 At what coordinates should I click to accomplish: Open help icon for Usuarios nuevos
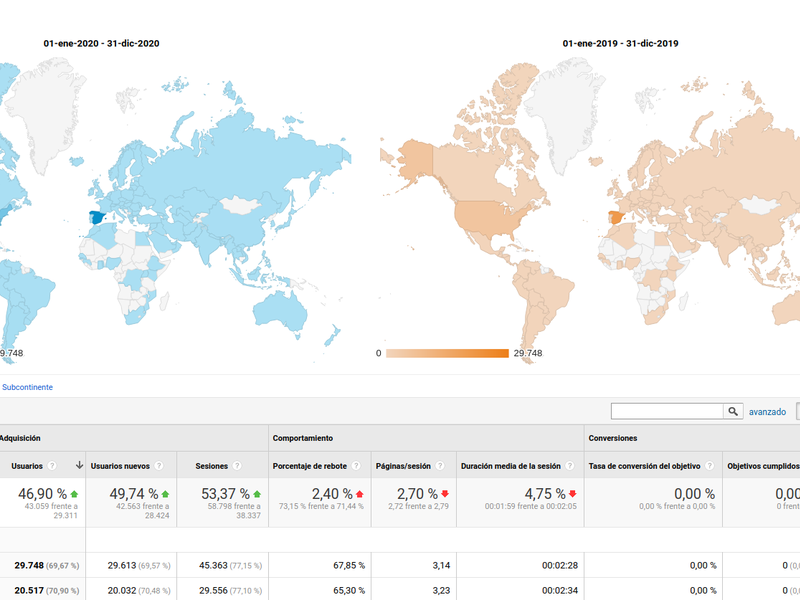pyautogui.click(x=159, y=466)
